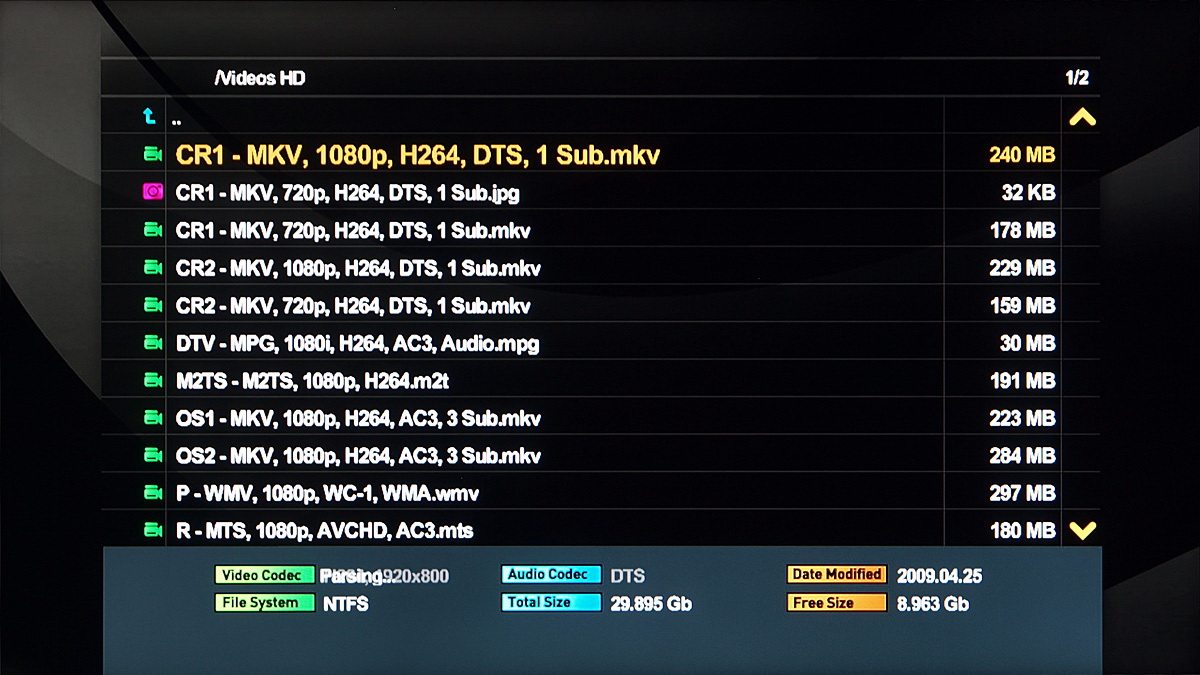Go to next page with down chevron
This screenshot has width=1200, height=675.
pyautogui.click(x=1082, y=531)
